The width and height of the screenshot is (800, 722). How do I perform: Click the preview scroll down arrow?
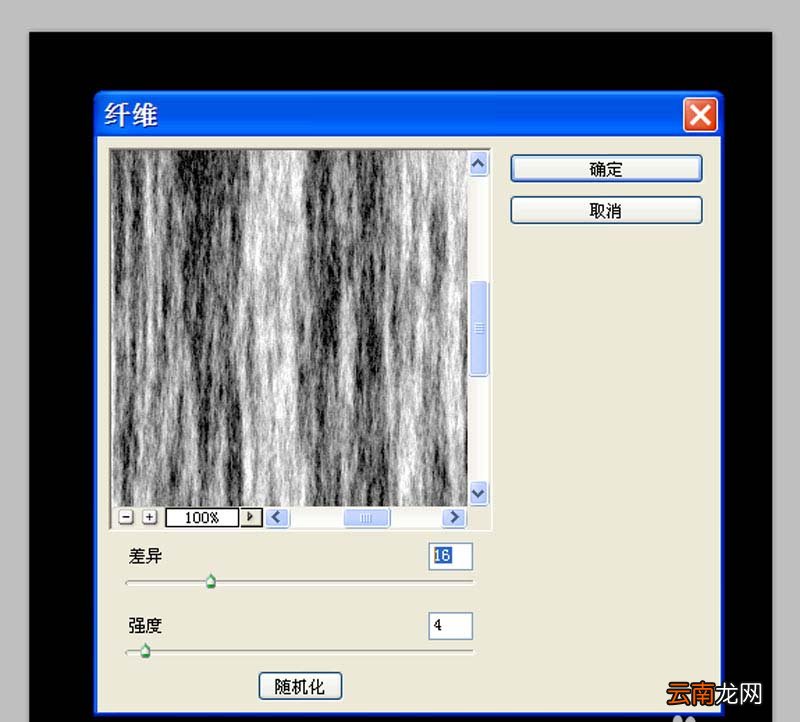[x=478, y=493]
